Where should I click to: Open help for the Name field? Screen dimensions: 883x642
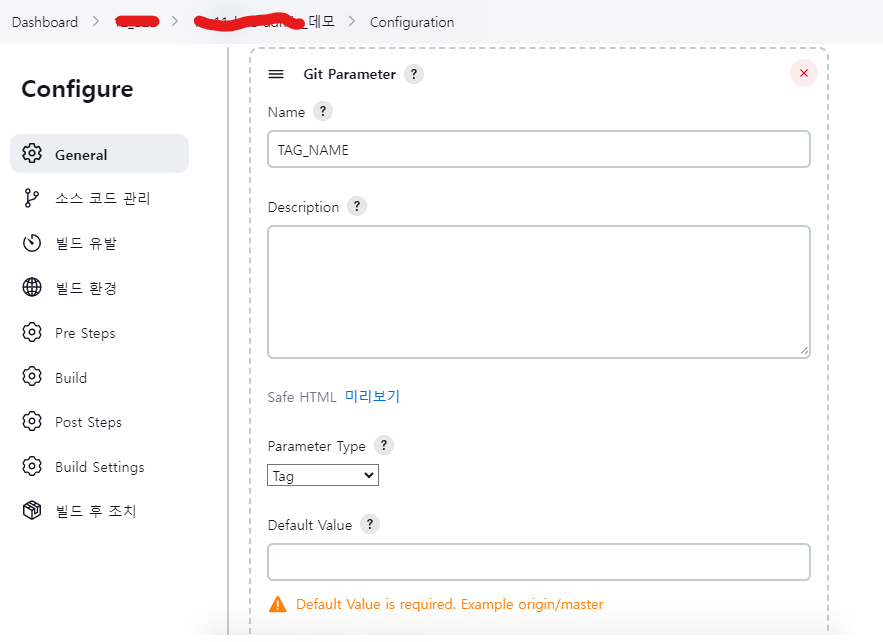point(323,111)
